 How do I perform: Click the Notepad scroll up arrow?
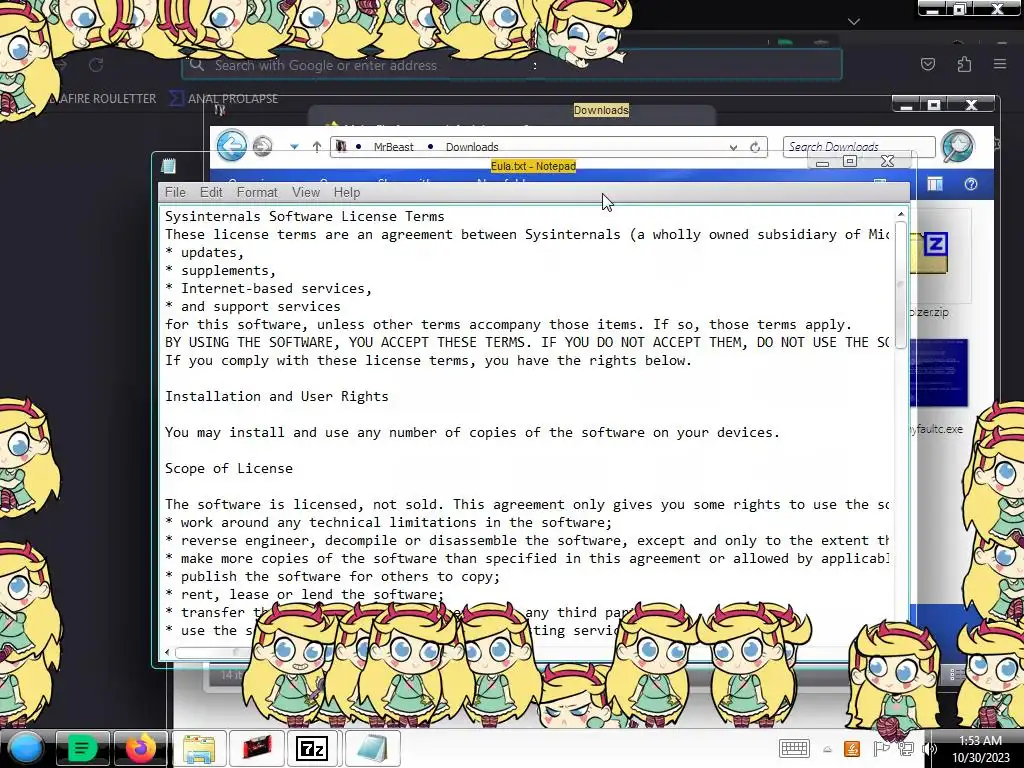point(901,214)
